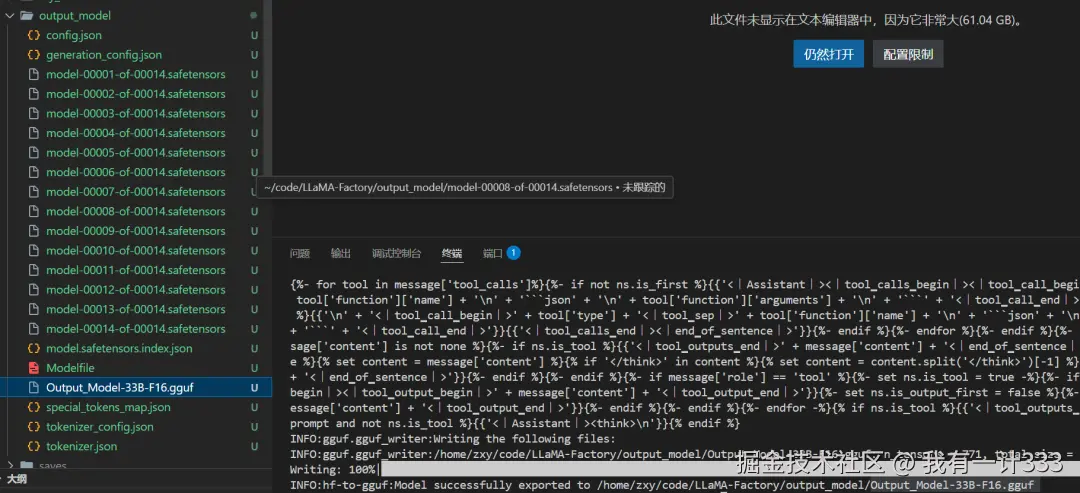Open special_tokens_map.json
This screenshot has height=493, width=1080.
click(x=108, y=407)
